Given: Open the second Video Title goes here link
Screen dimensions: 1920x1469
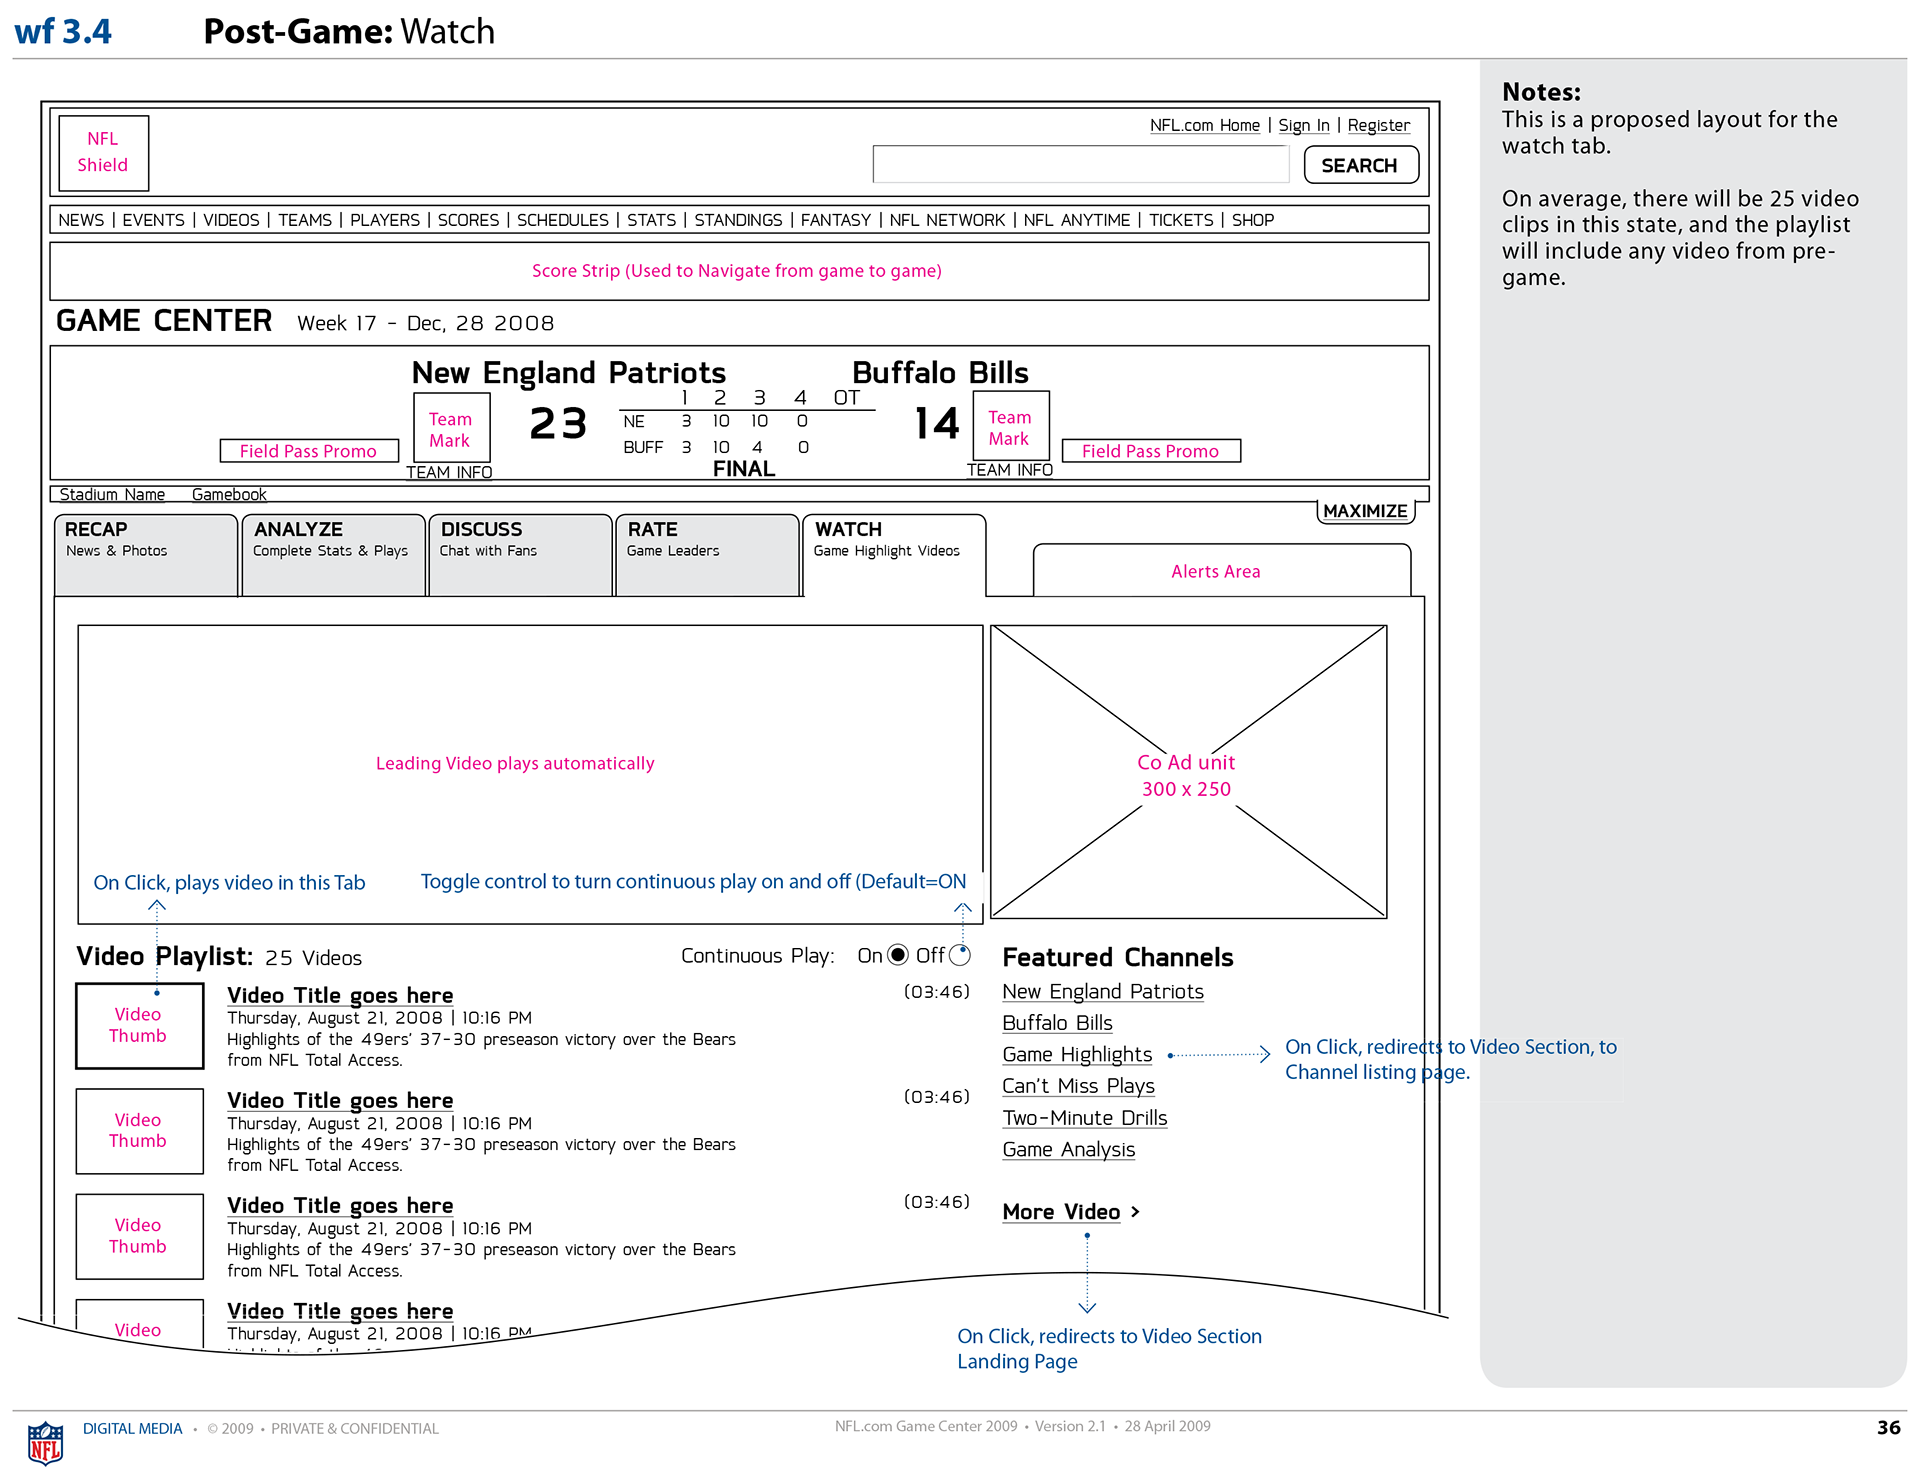Looking at the screenshot, I should coord(340,1100).
